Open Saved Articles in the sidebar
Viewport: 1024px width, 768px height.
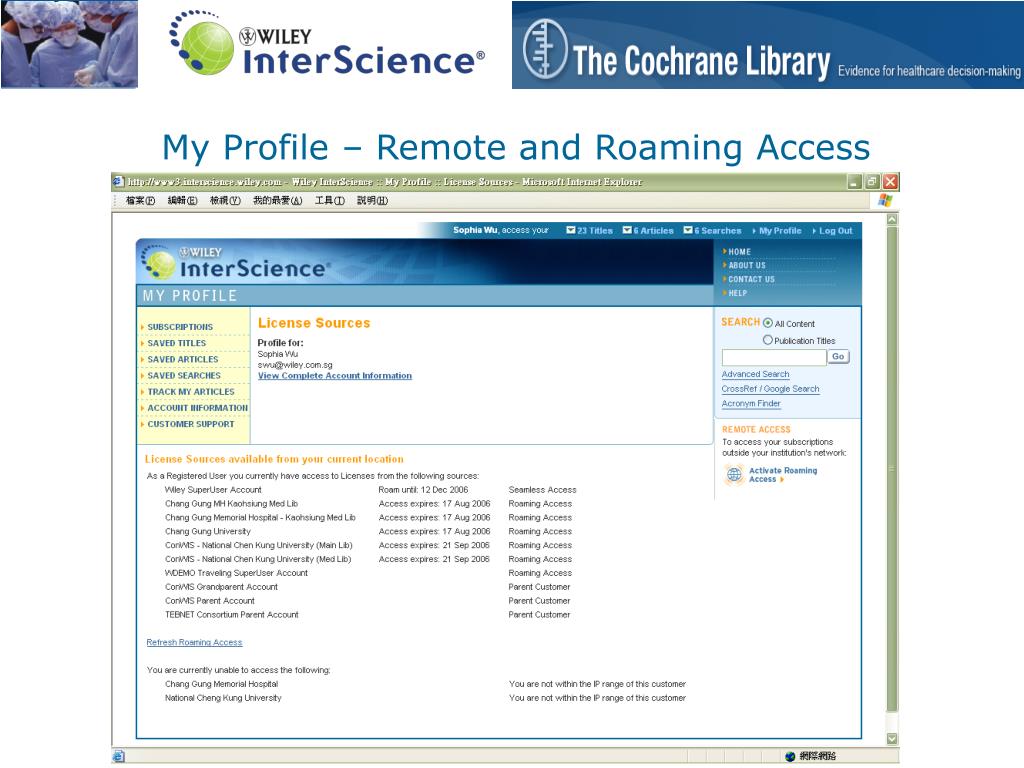[183, 359]
